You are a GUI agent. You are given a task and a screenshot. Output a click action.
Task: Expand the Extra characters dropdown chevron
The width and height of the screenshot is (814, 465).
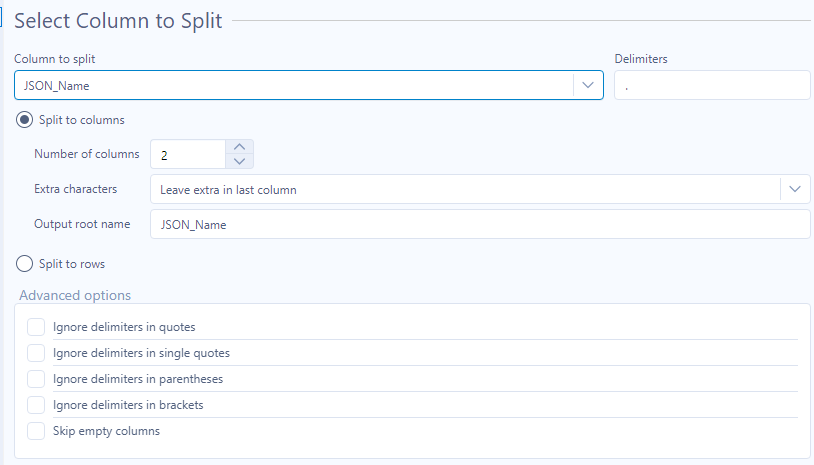coord(795,189)
